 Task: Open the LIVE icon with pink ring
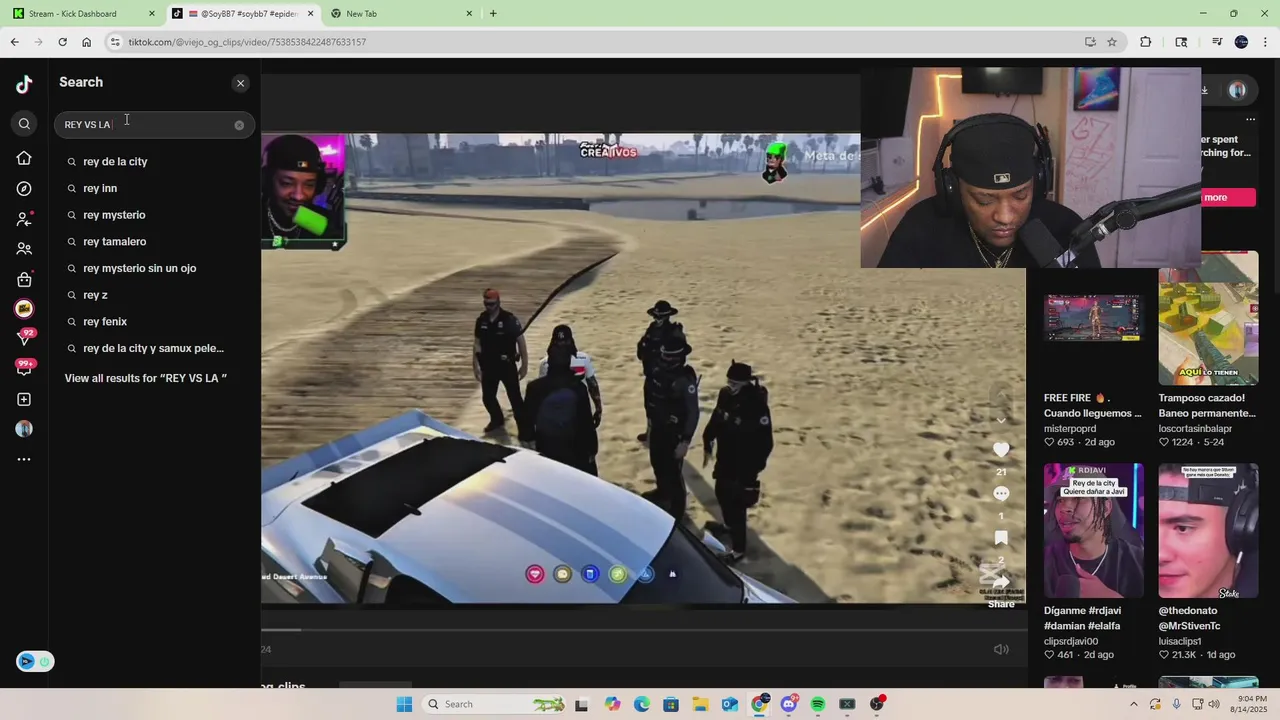point(24,309)
